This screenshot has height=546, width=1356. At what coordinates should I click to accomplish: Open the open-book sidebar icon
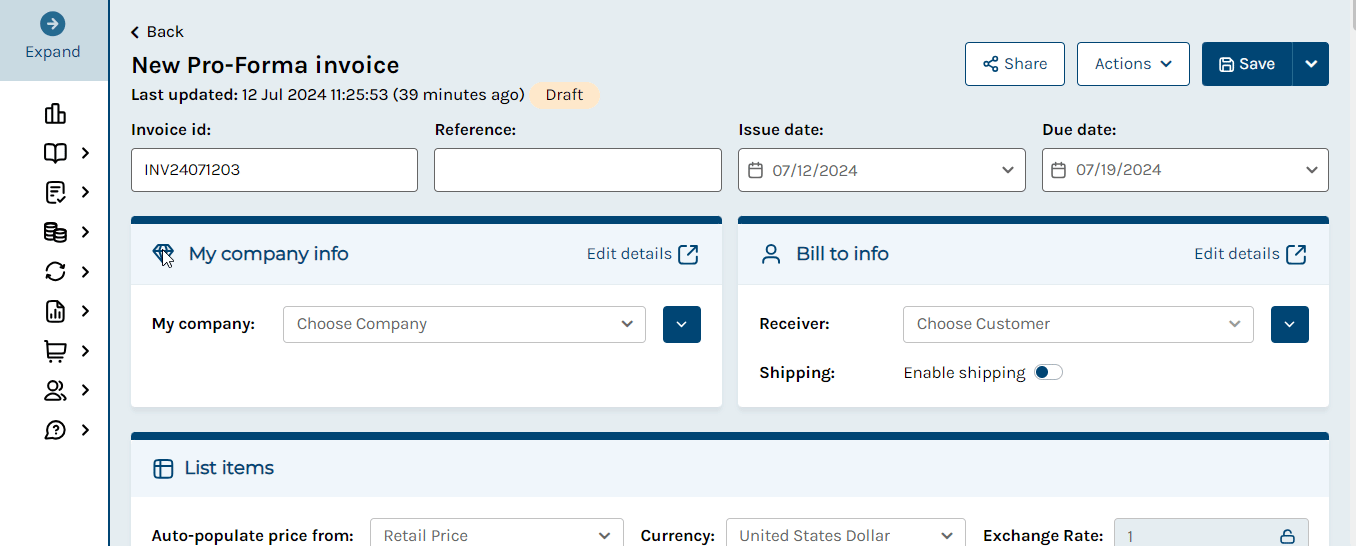[55, 153]
